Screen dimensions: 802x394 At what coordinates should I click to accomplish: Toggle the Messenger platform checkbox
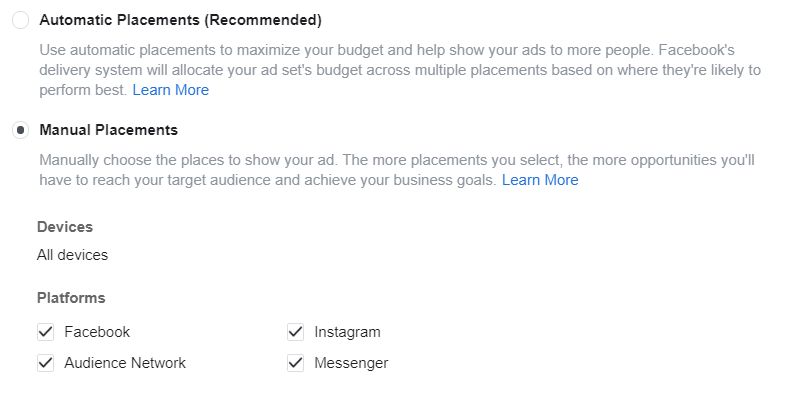(296, 363)
